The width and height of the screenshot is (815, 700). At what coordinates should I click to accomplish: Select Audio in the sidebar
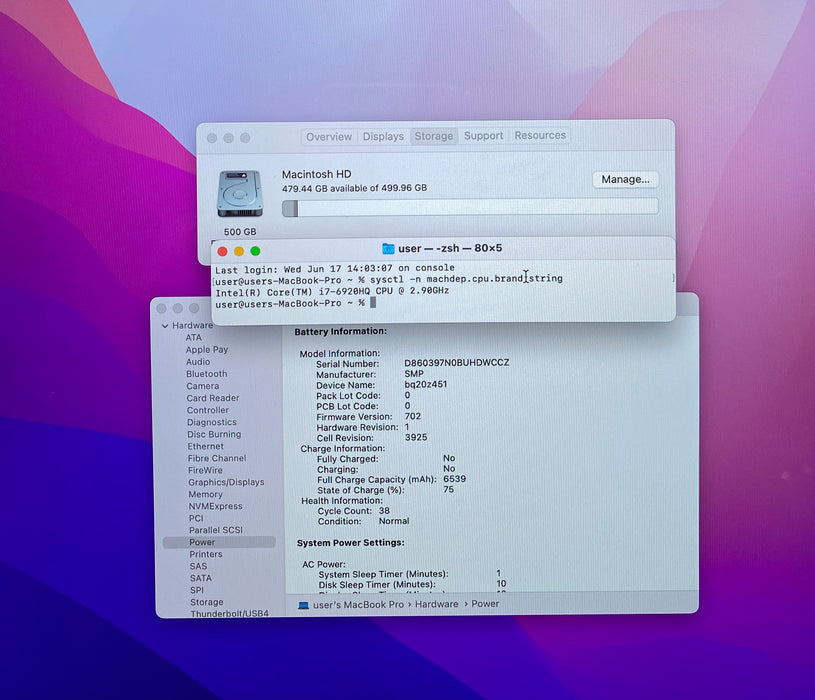(198, 362)
